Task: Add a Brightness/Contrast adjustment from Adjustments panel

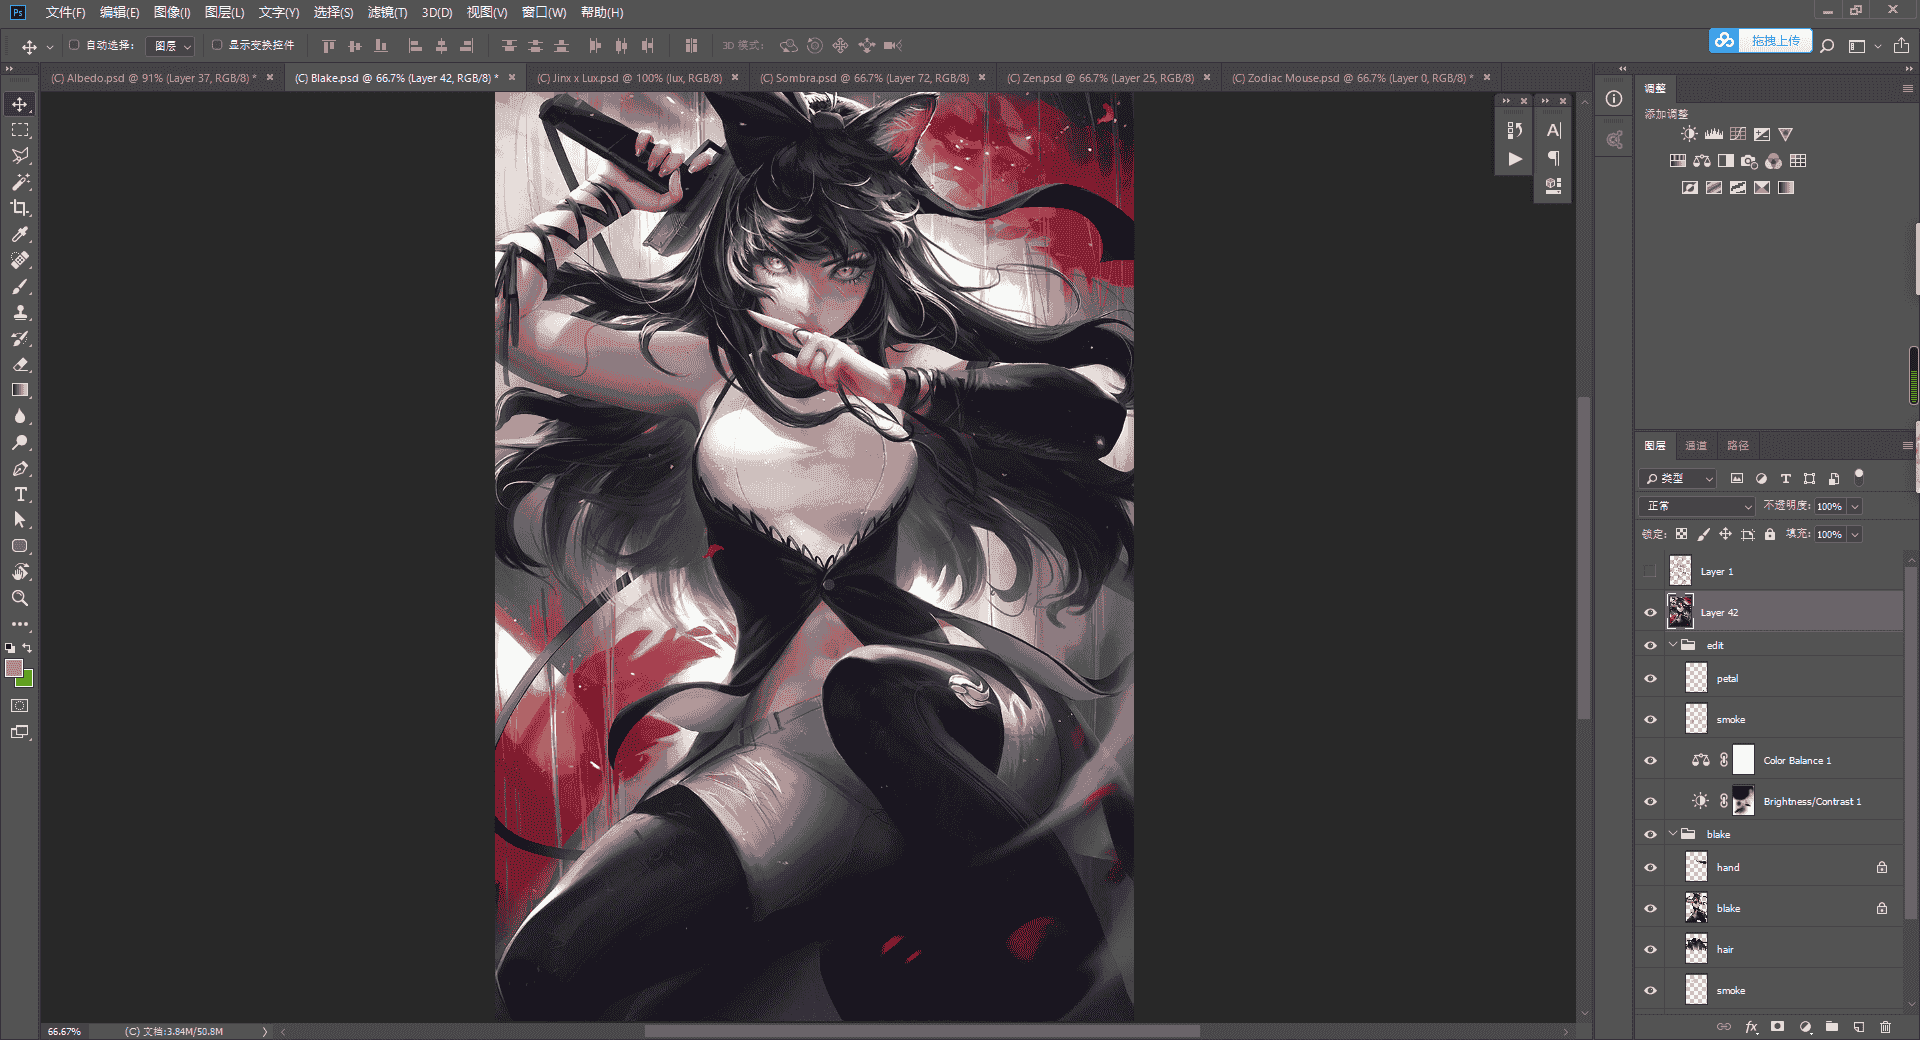Action: tap(1689, 134)
